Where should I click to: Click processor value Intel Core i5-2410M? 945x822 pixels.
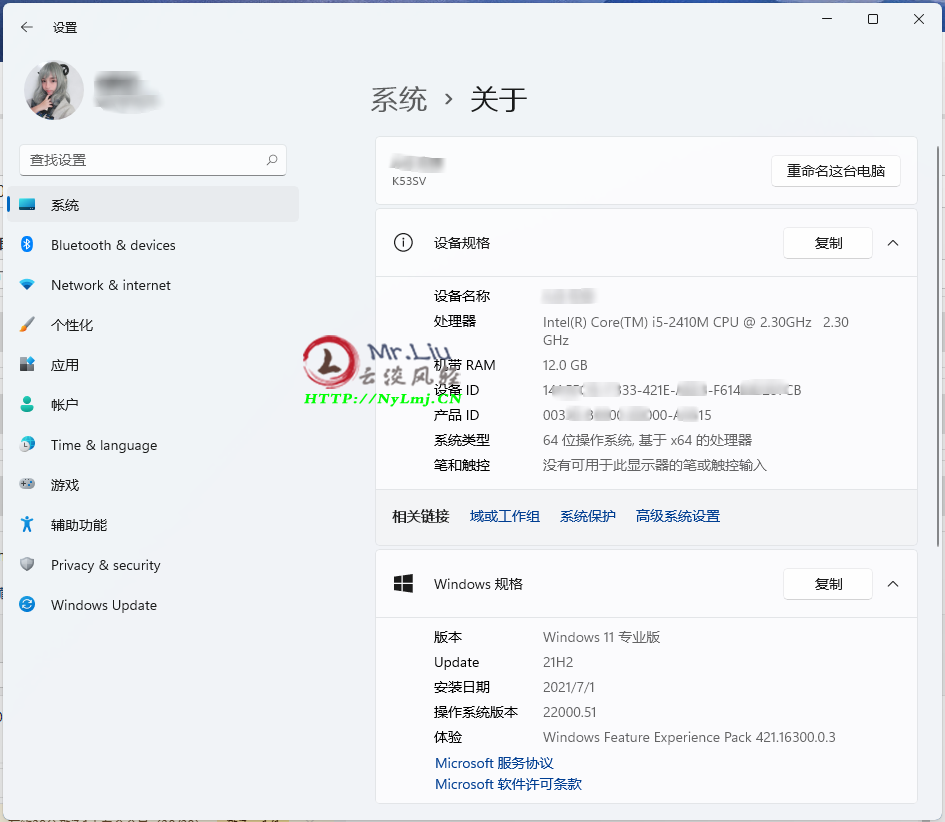[x=695, y=331]
